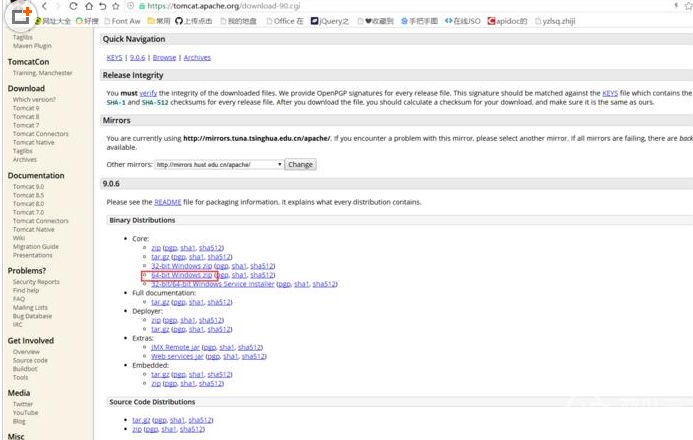Download the Web services jar
The image size is (693, 440).
177,357
